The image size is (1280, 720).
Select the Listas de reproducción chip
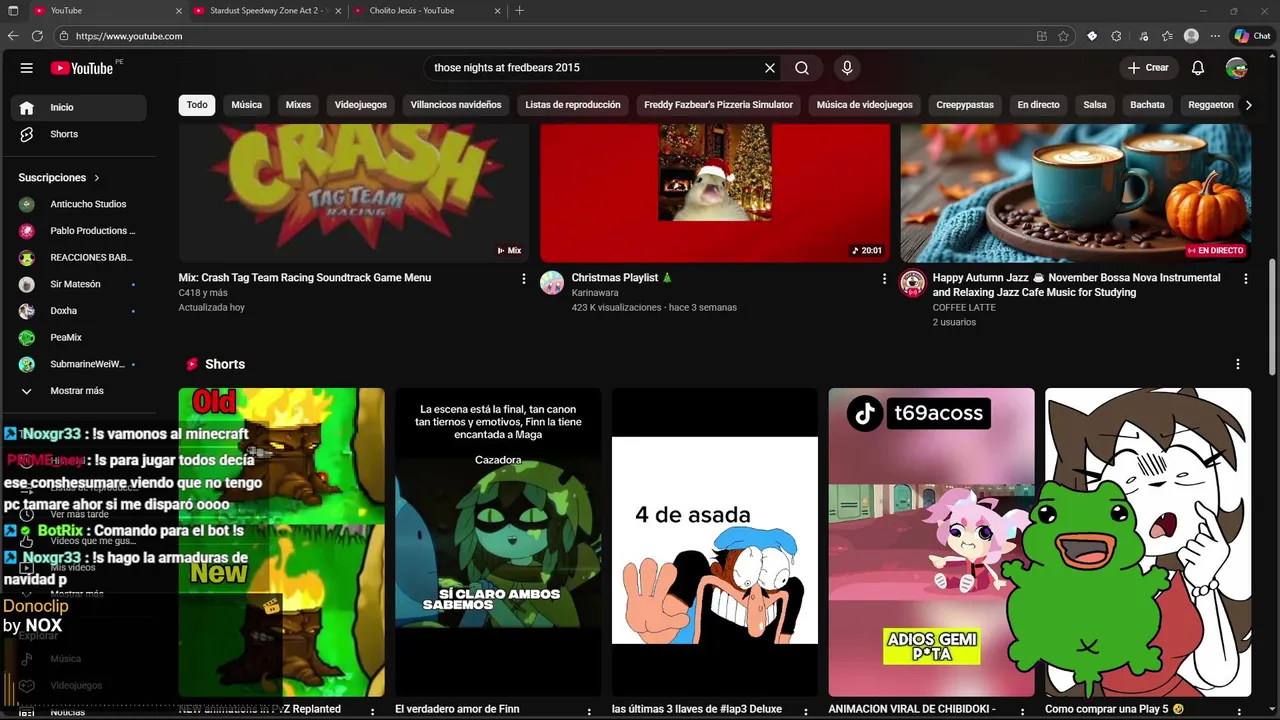pos(573,105)
